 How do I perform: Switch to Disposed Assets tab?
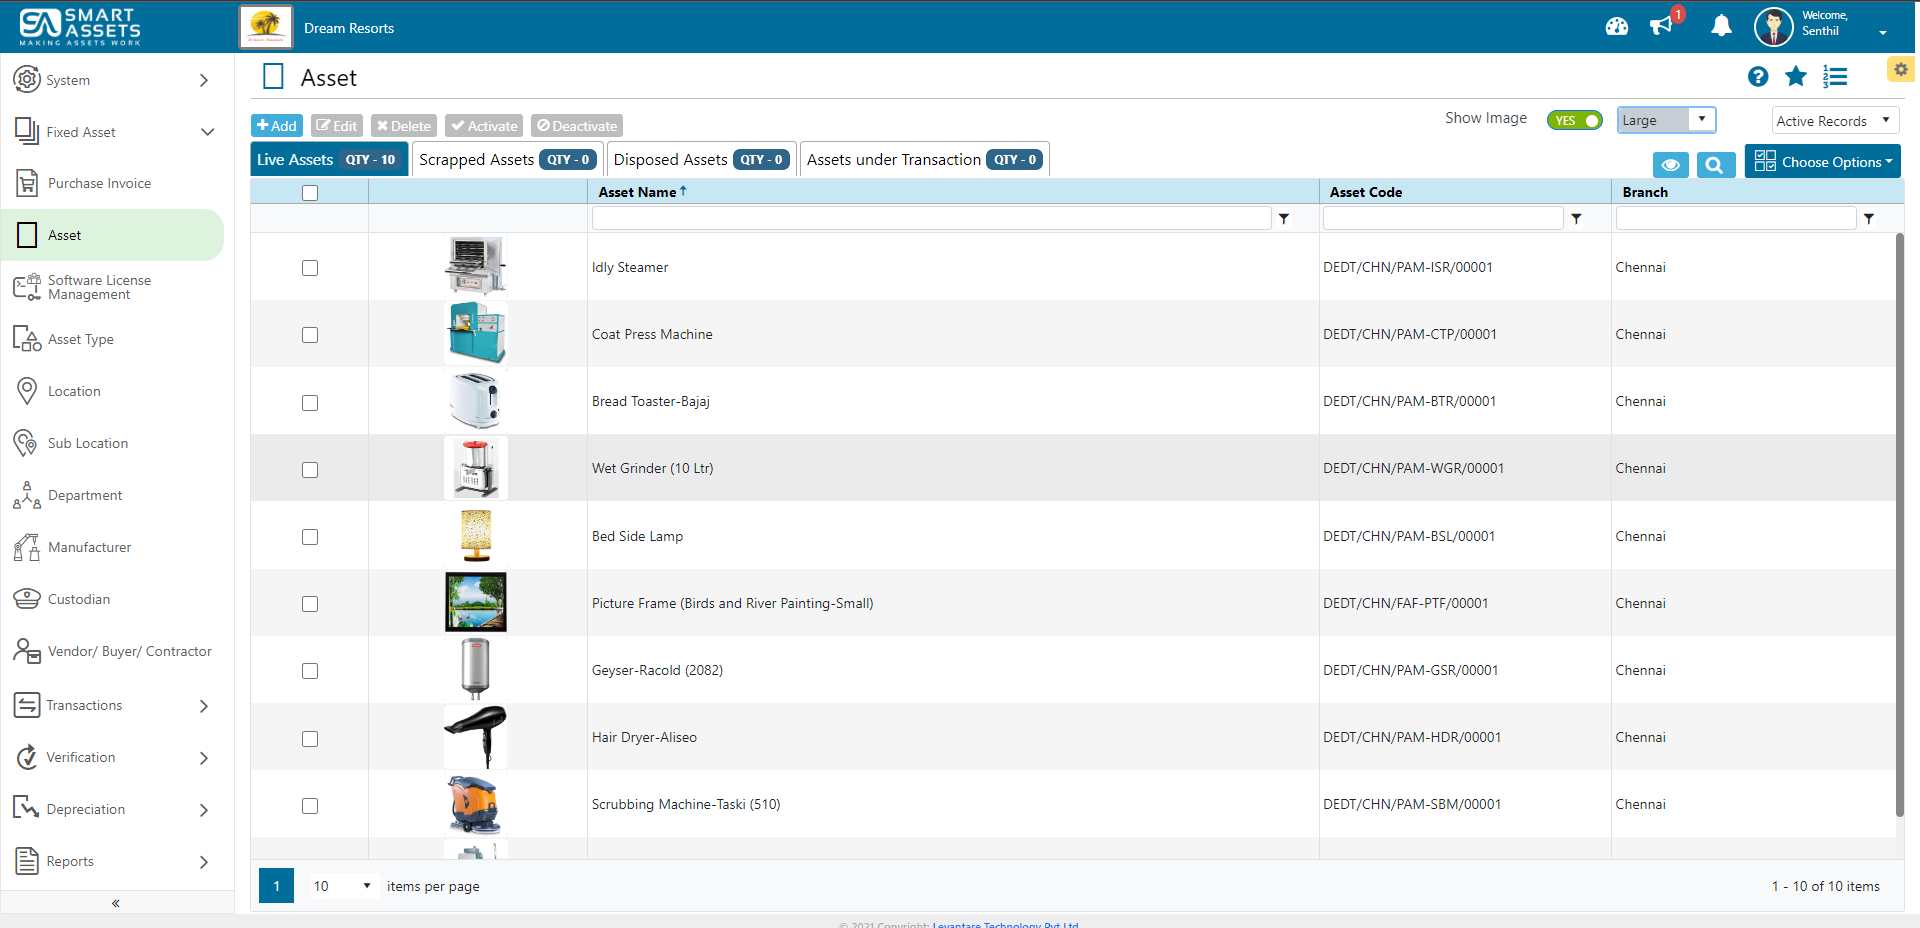(x=701, y=160)
